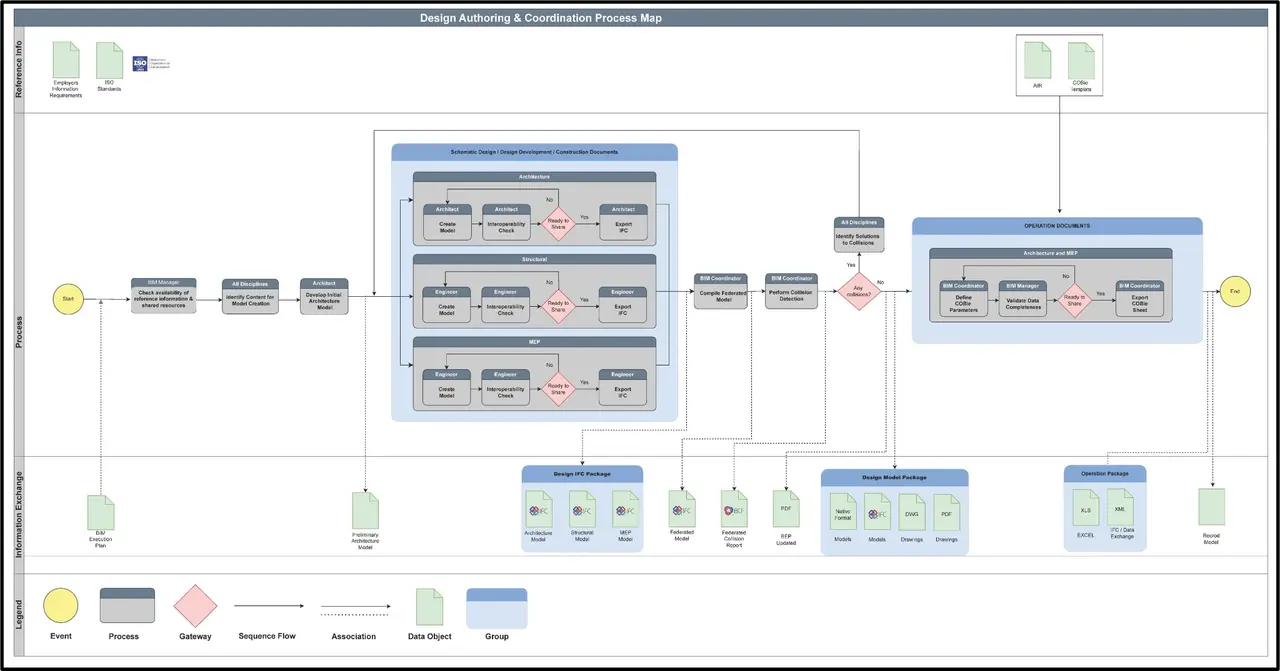Click the XML IFC / Data Exchange icon

[x=1120, y=507]
